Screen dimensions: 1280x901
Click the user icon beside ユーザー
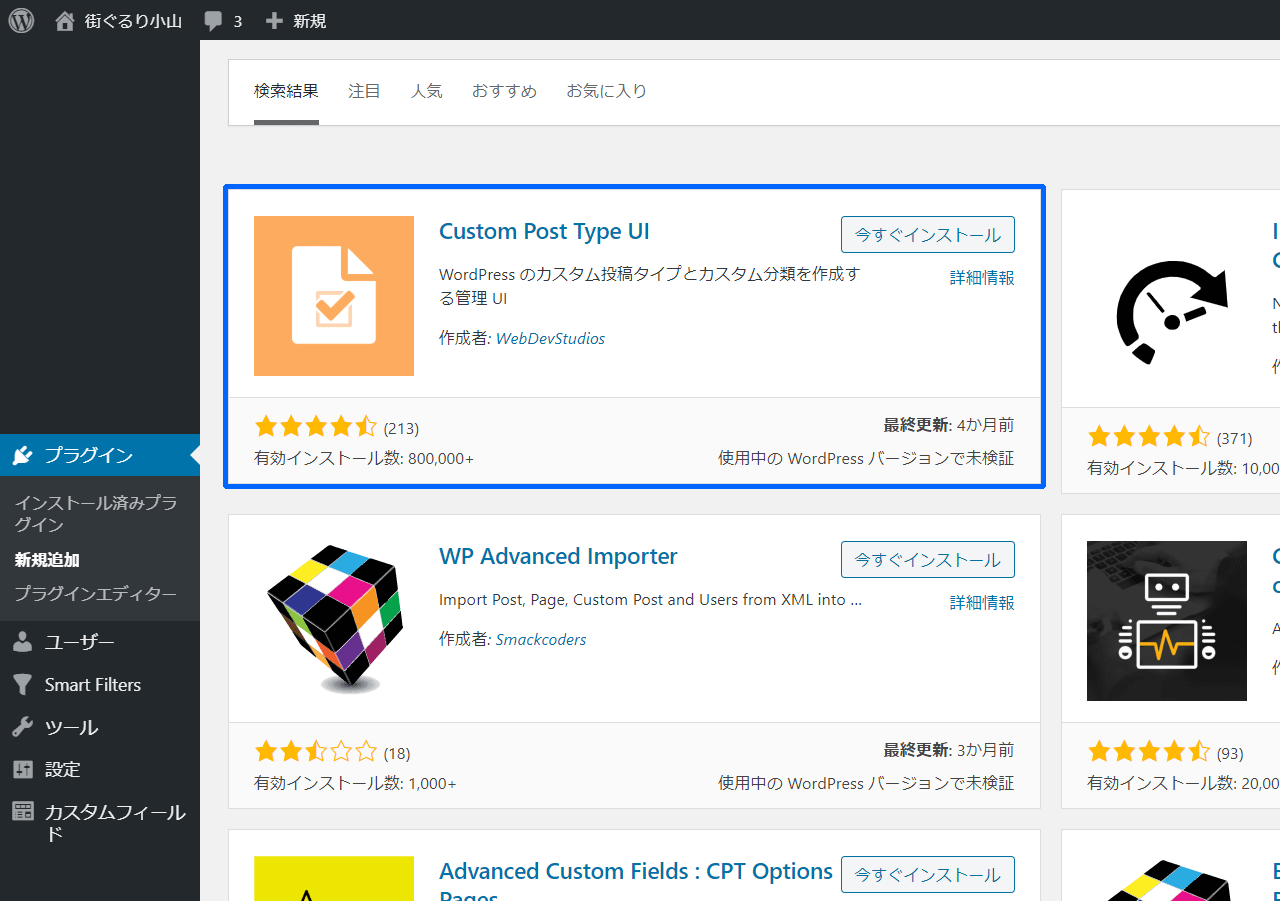pyautogui.click(x=22, y=643)
